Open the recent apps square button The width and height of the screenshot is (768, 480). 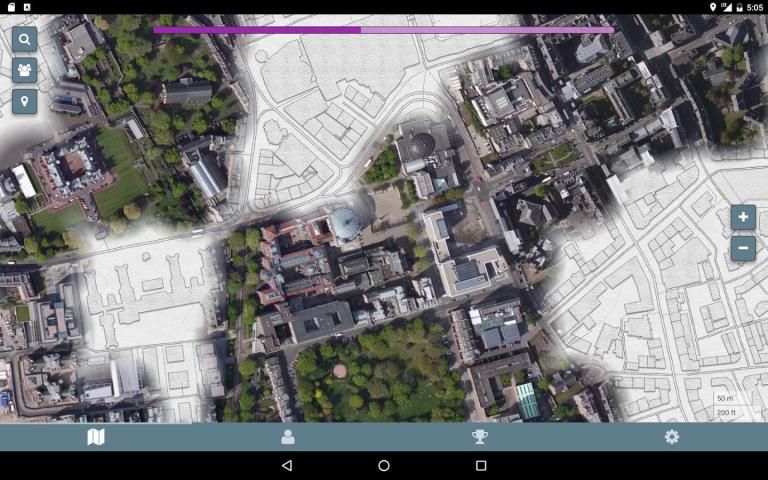pyautogui.click(x=480, y=466)
